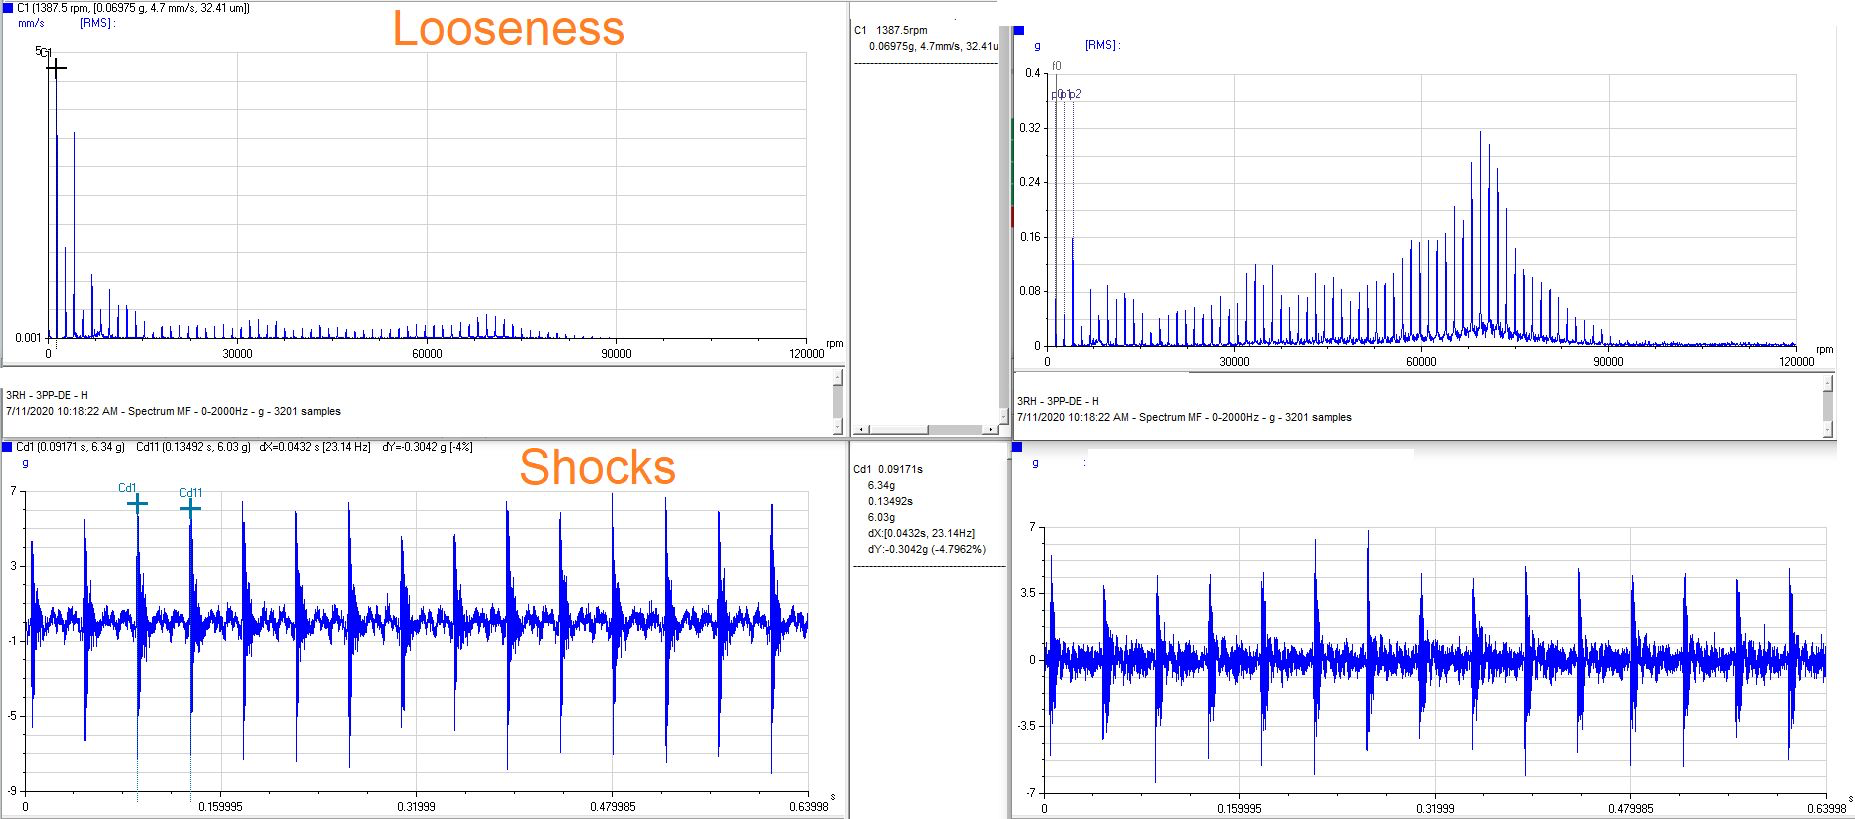Click the "60000" axis label on the left spectrum
This screenshot has height=819, width=1855.
(x=427, y=353)
